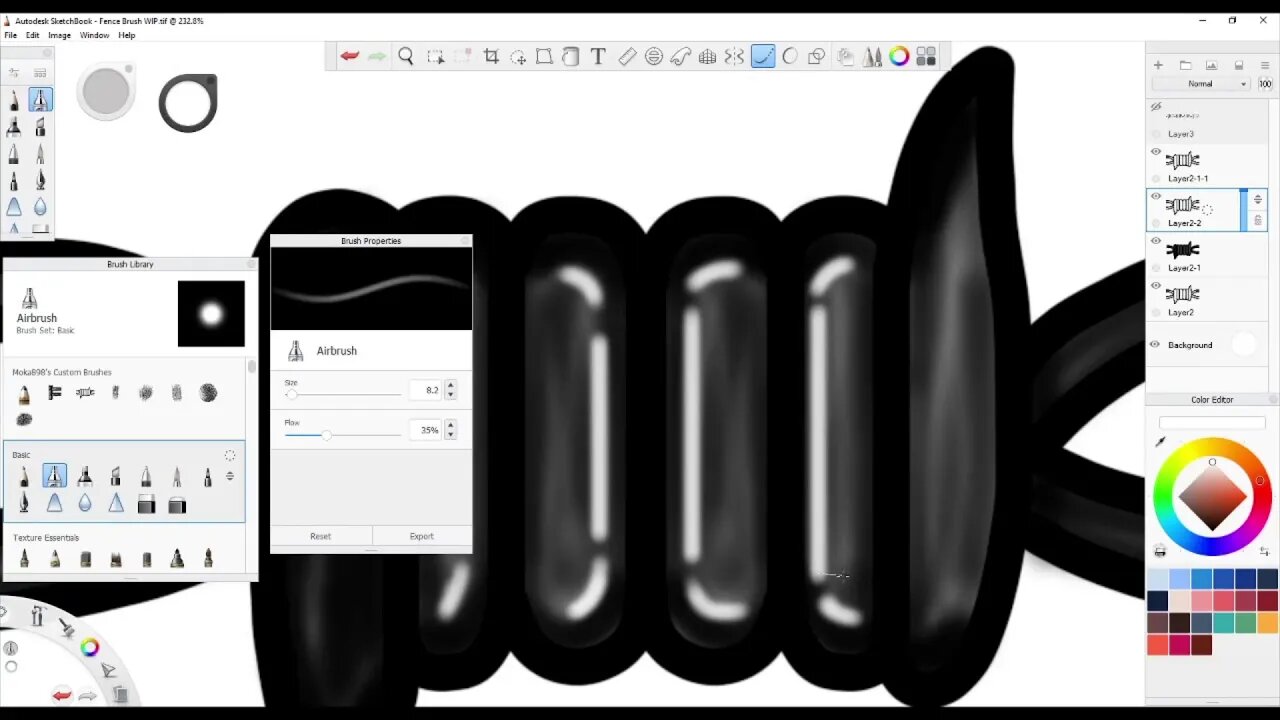Open the Brush Library toolbar icon
The height and width of the screenshot is (720, 1280).
click(x=872, y=57)
